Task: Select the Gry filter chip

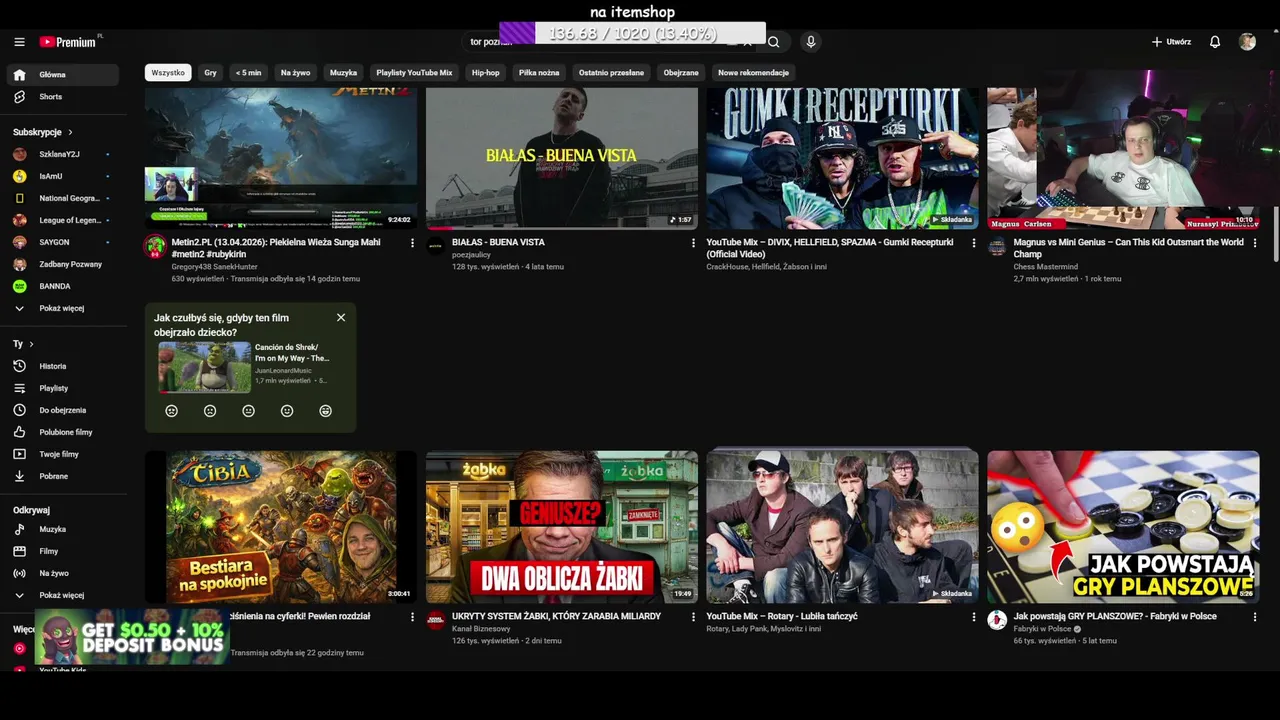Action: (210, 72)
